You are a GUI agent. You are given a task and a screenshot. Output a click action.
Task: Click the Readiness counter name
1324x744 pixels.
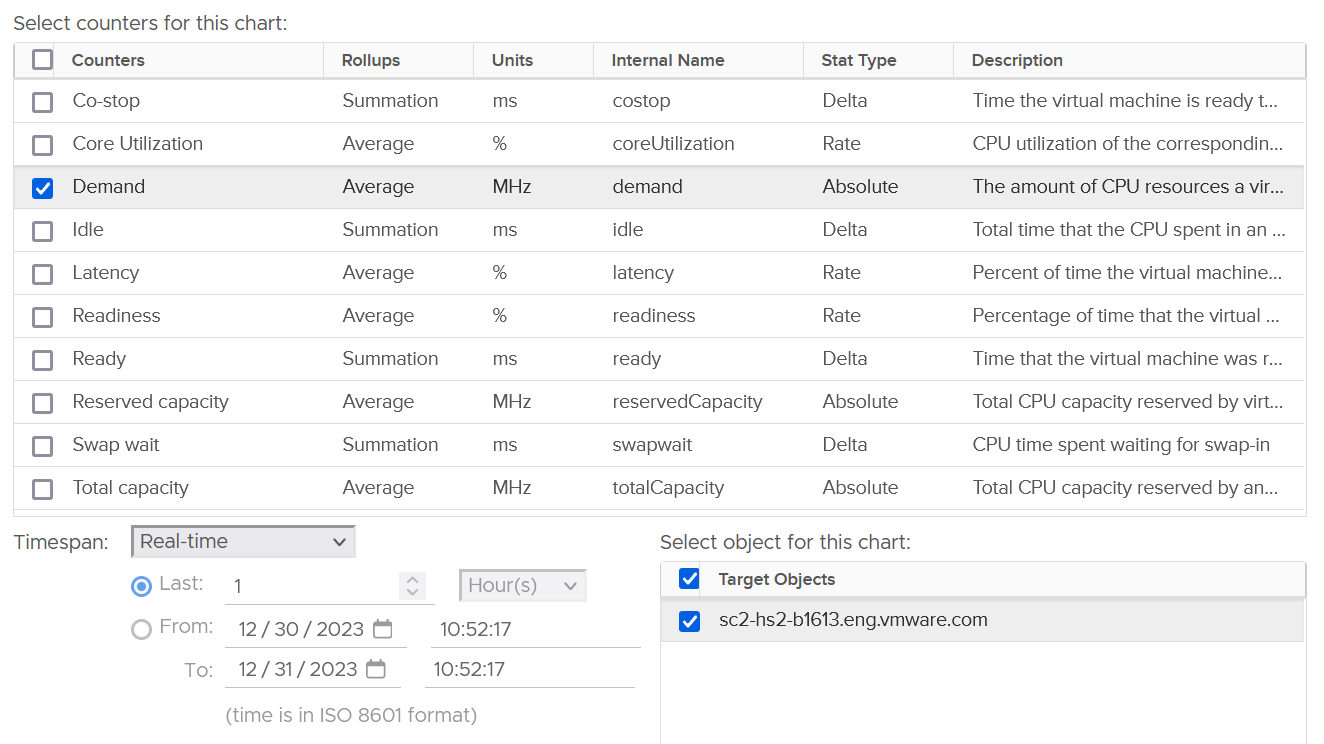click(116, 316)
